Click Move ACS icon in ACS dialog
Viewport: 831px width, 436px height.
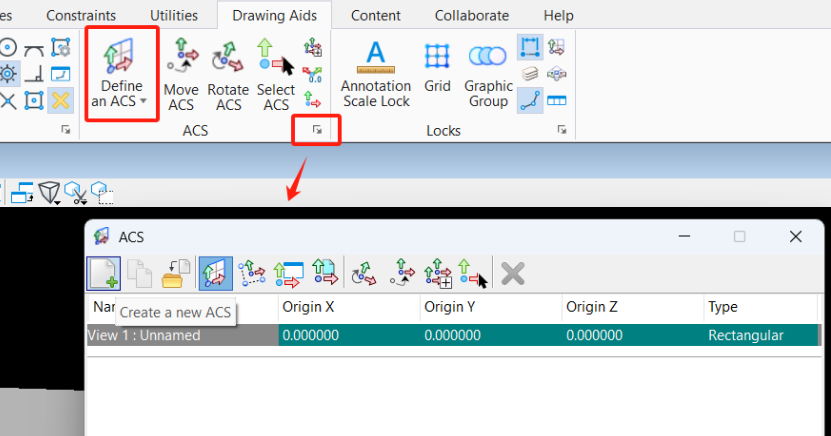click(x=402, y=272)
